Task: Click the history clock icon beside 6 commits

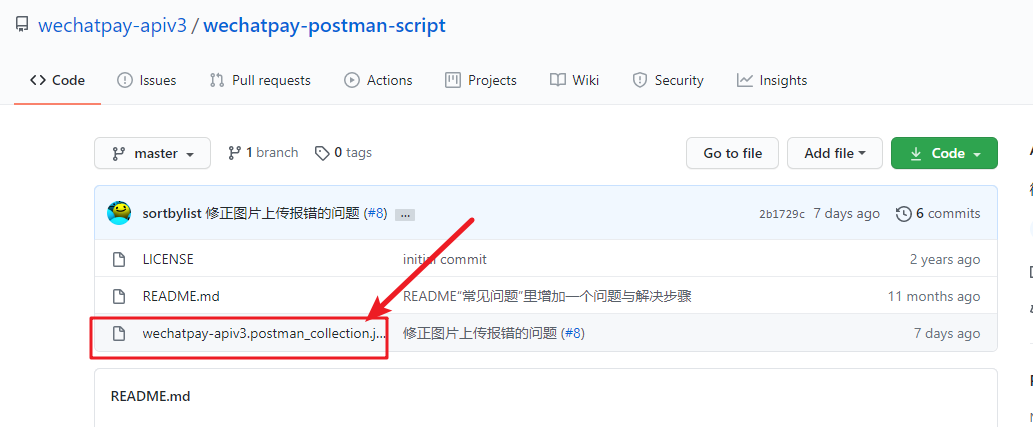Action: tap(904, 214)
